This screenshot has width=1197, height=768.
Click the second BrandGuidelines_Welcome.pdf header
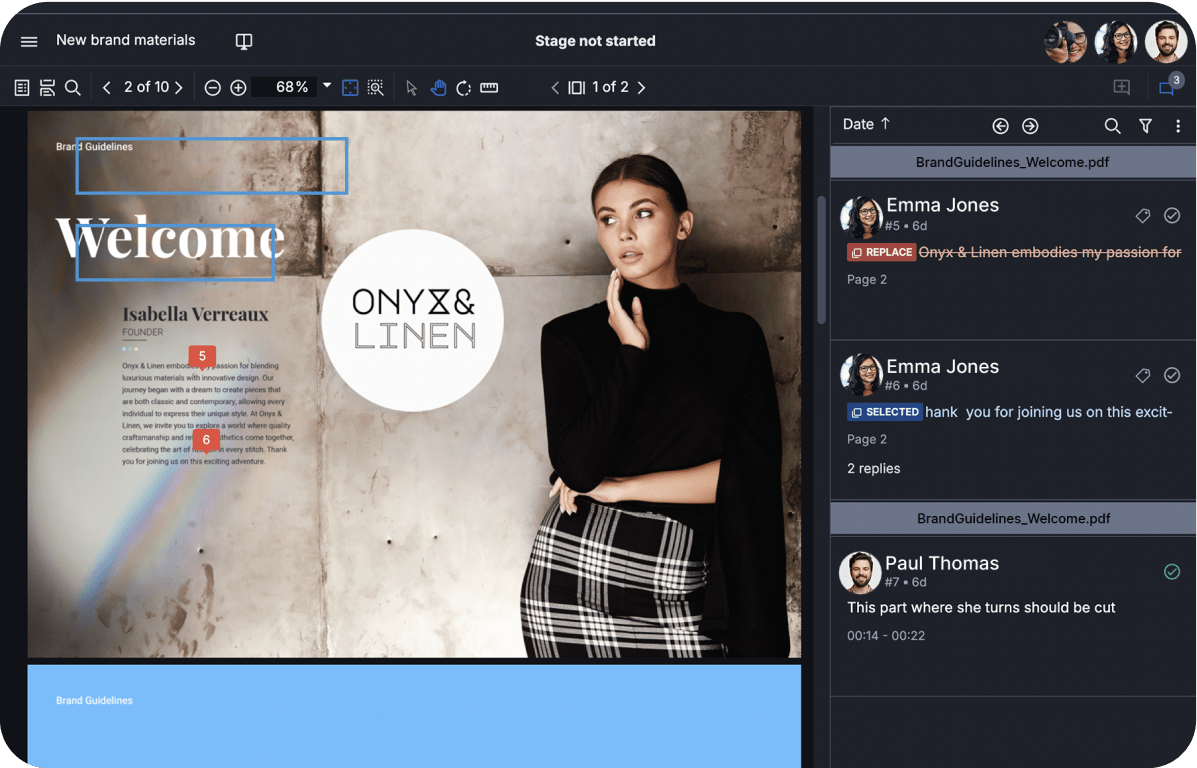coord(1012,518)
